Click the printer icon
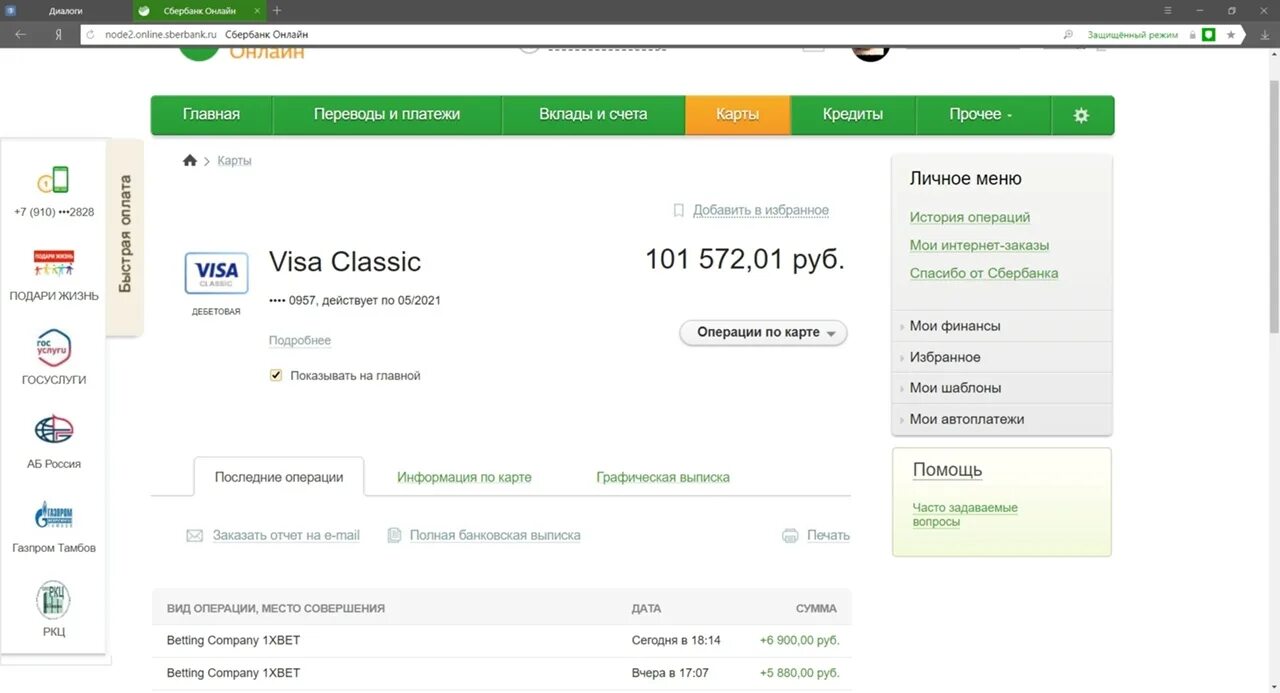Screen dimensions: 1280x693 pyautogui.click(x=790, y=535)
